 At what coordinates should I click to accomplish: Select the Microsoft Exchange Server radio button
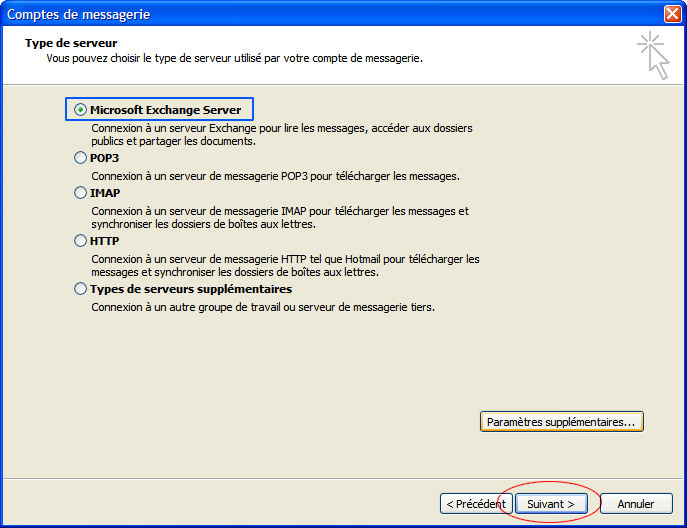coord(80,110)
